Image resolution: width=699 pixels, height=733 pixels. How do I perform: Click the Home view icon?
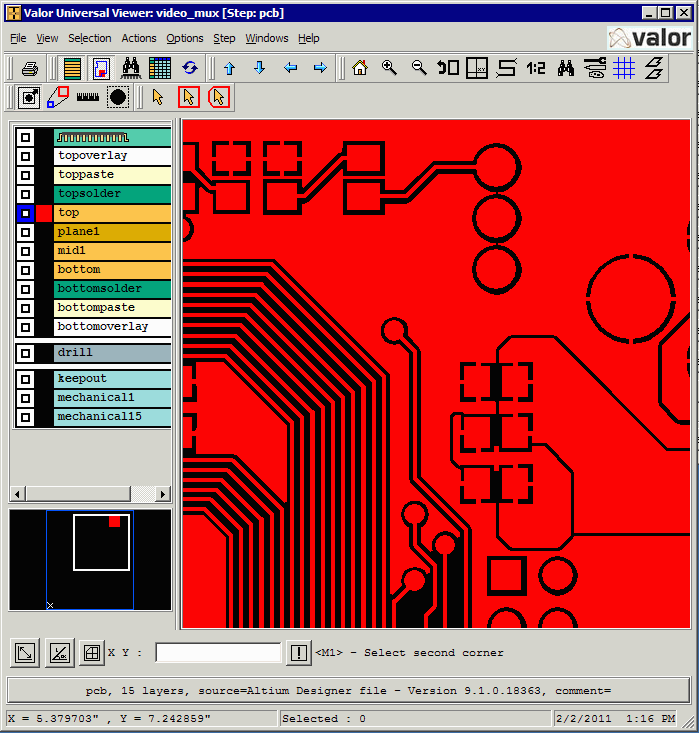[x=360, y=69]
